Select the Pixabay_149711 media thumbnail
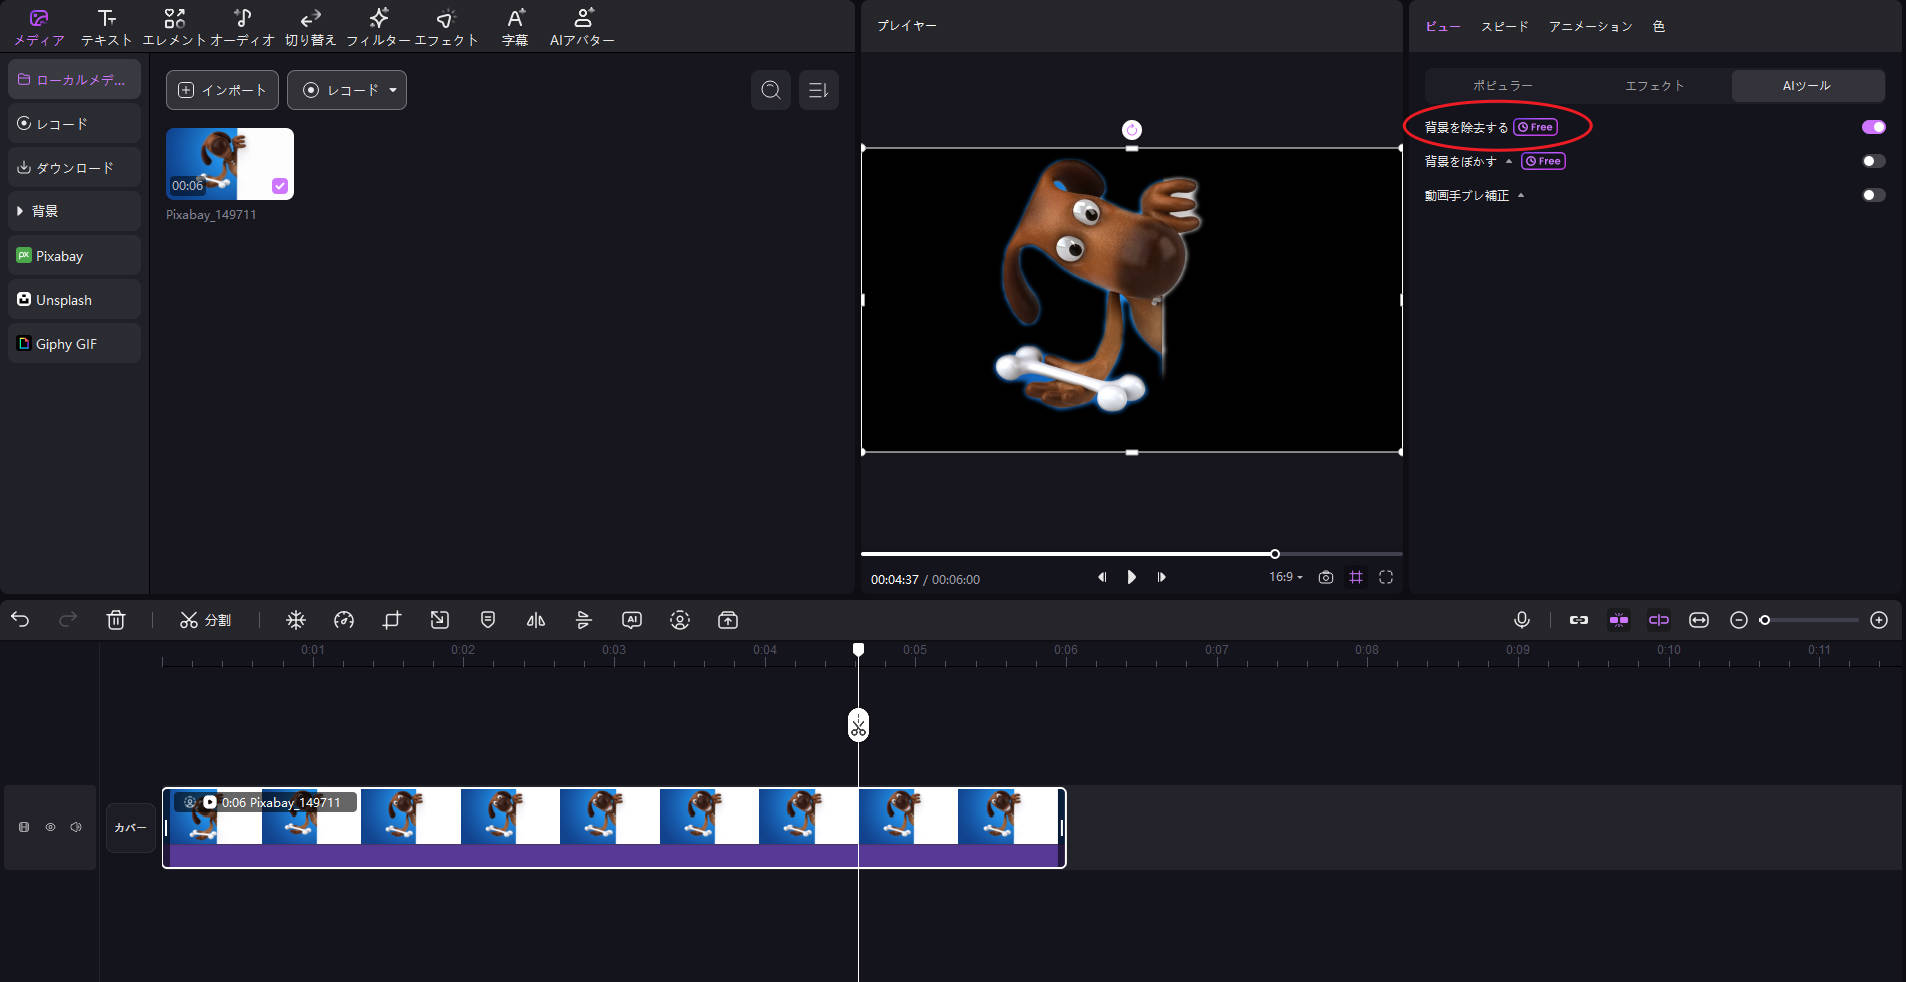The width and height of the screenshot is (1906, 982). (x=230, y=164)
